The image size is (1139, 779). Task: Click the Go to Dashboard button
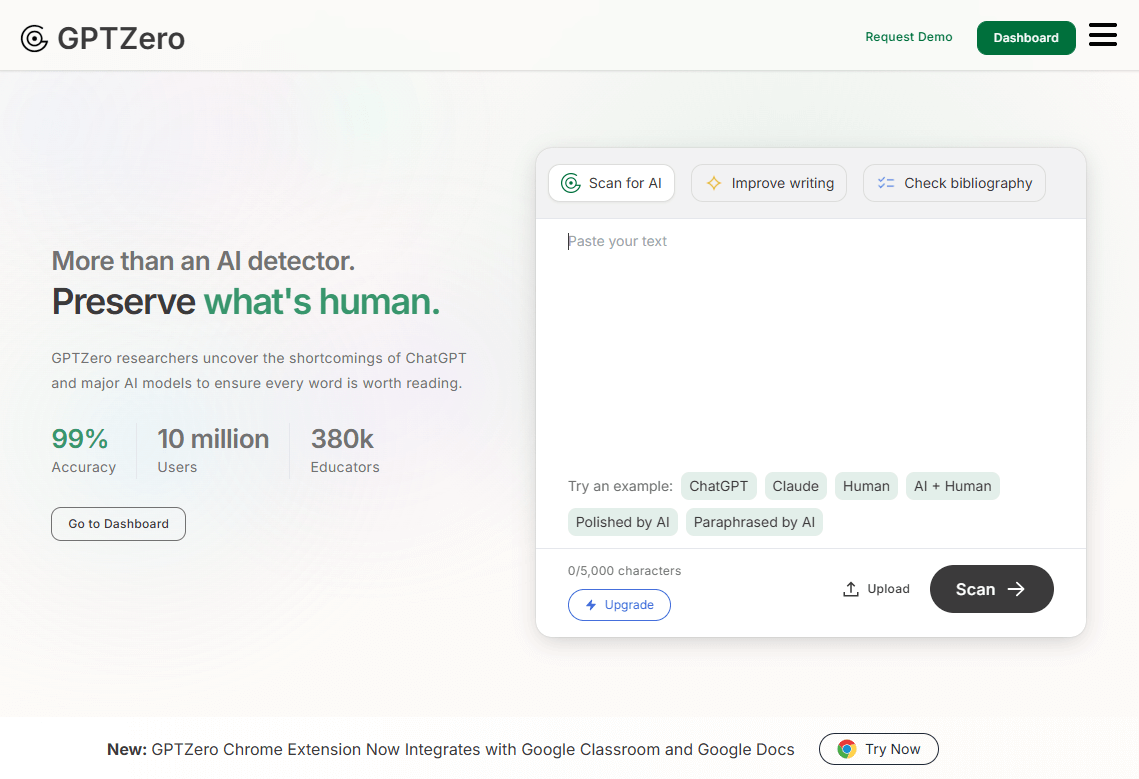pos(118,524)
